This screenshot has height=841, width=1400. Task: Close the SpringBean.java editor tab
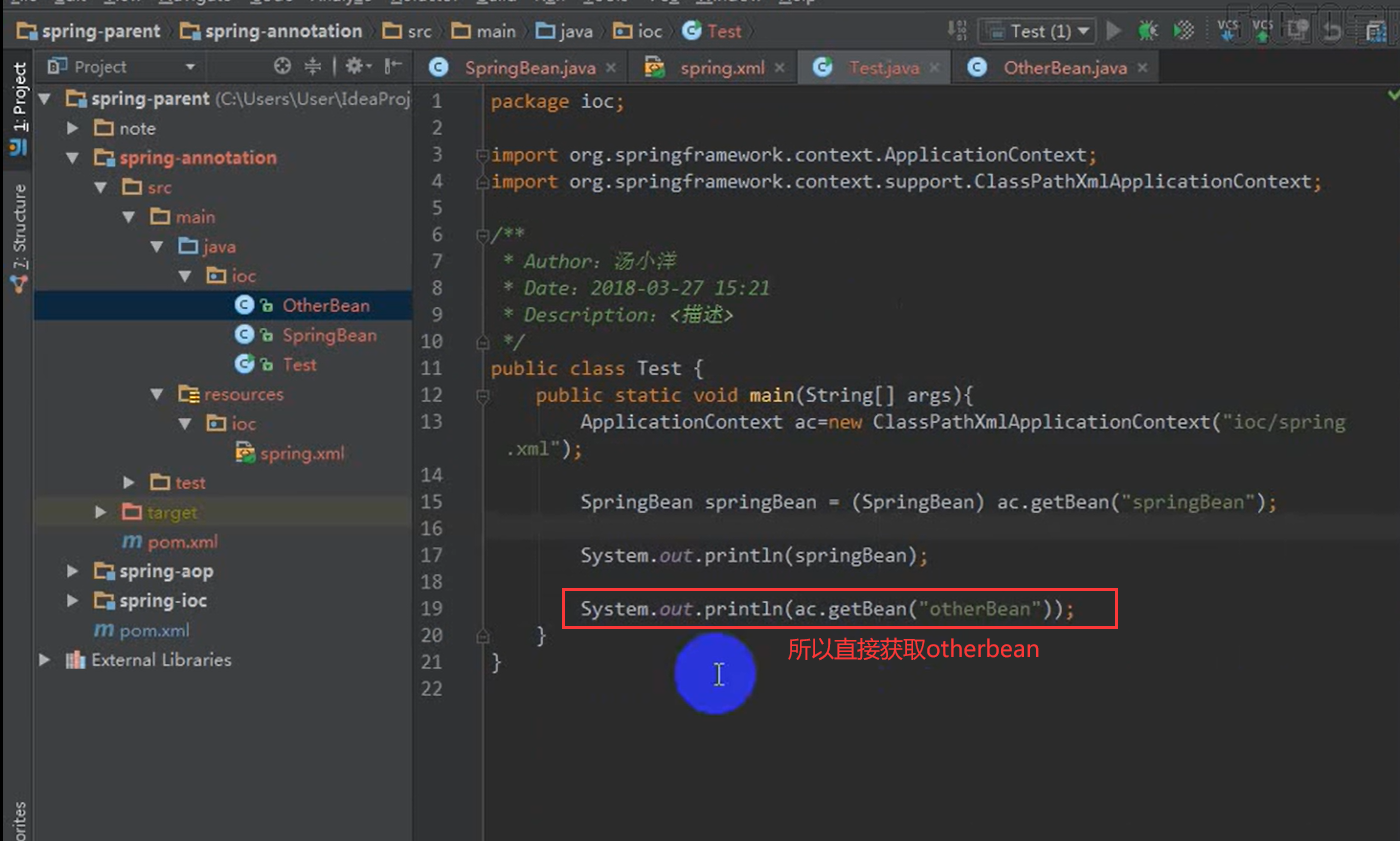pos(610,68)
